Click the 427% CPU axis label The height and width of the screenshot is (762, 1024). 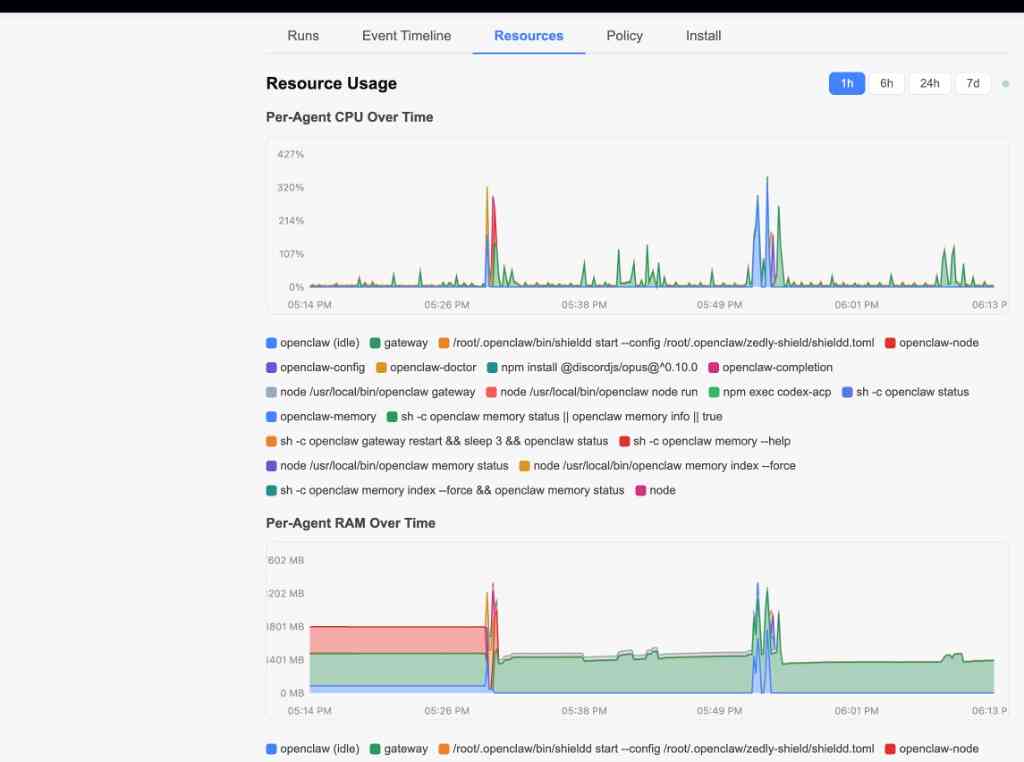291,155
